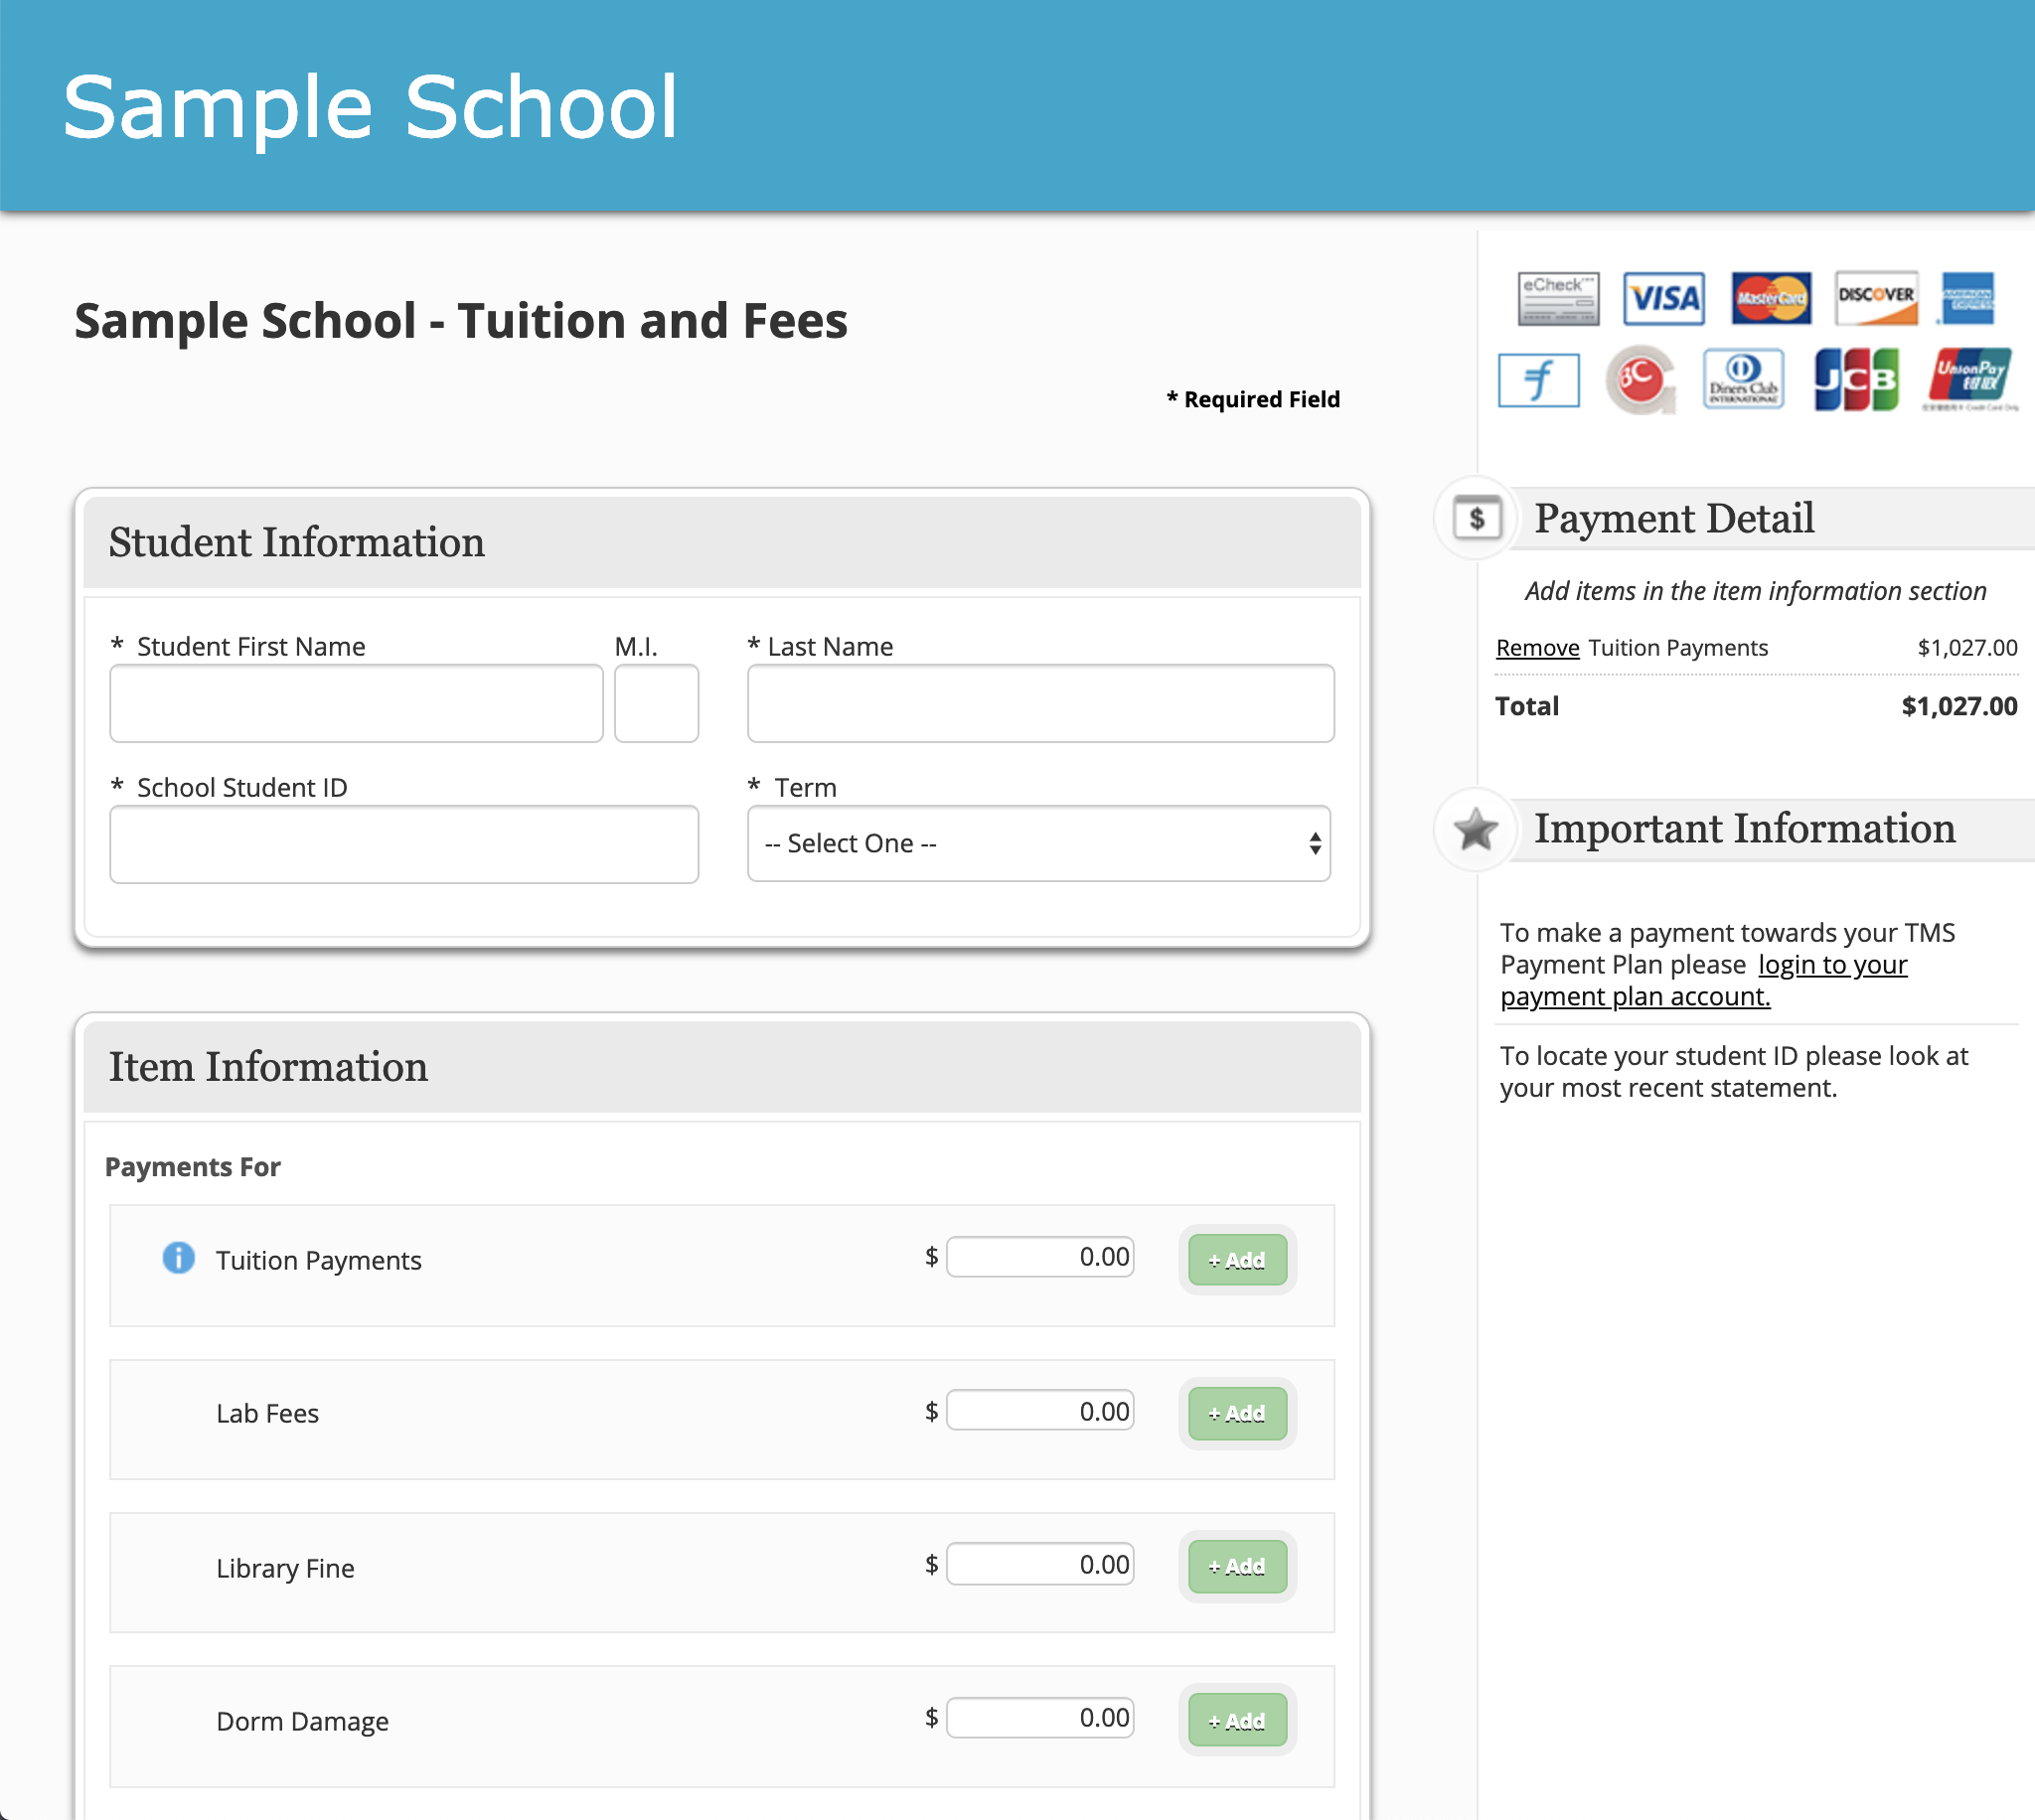Add the Tuition Payments amount
2035x1820 pixels.
coord(1236,1260)
